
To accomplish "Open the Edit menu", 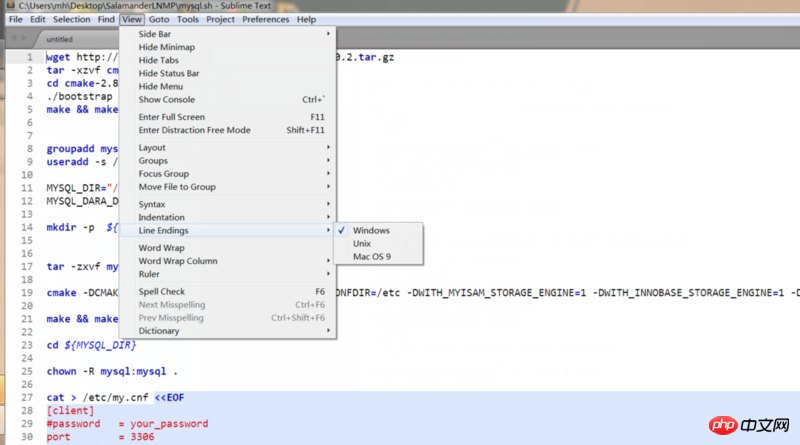I will (x=38, y=19).
